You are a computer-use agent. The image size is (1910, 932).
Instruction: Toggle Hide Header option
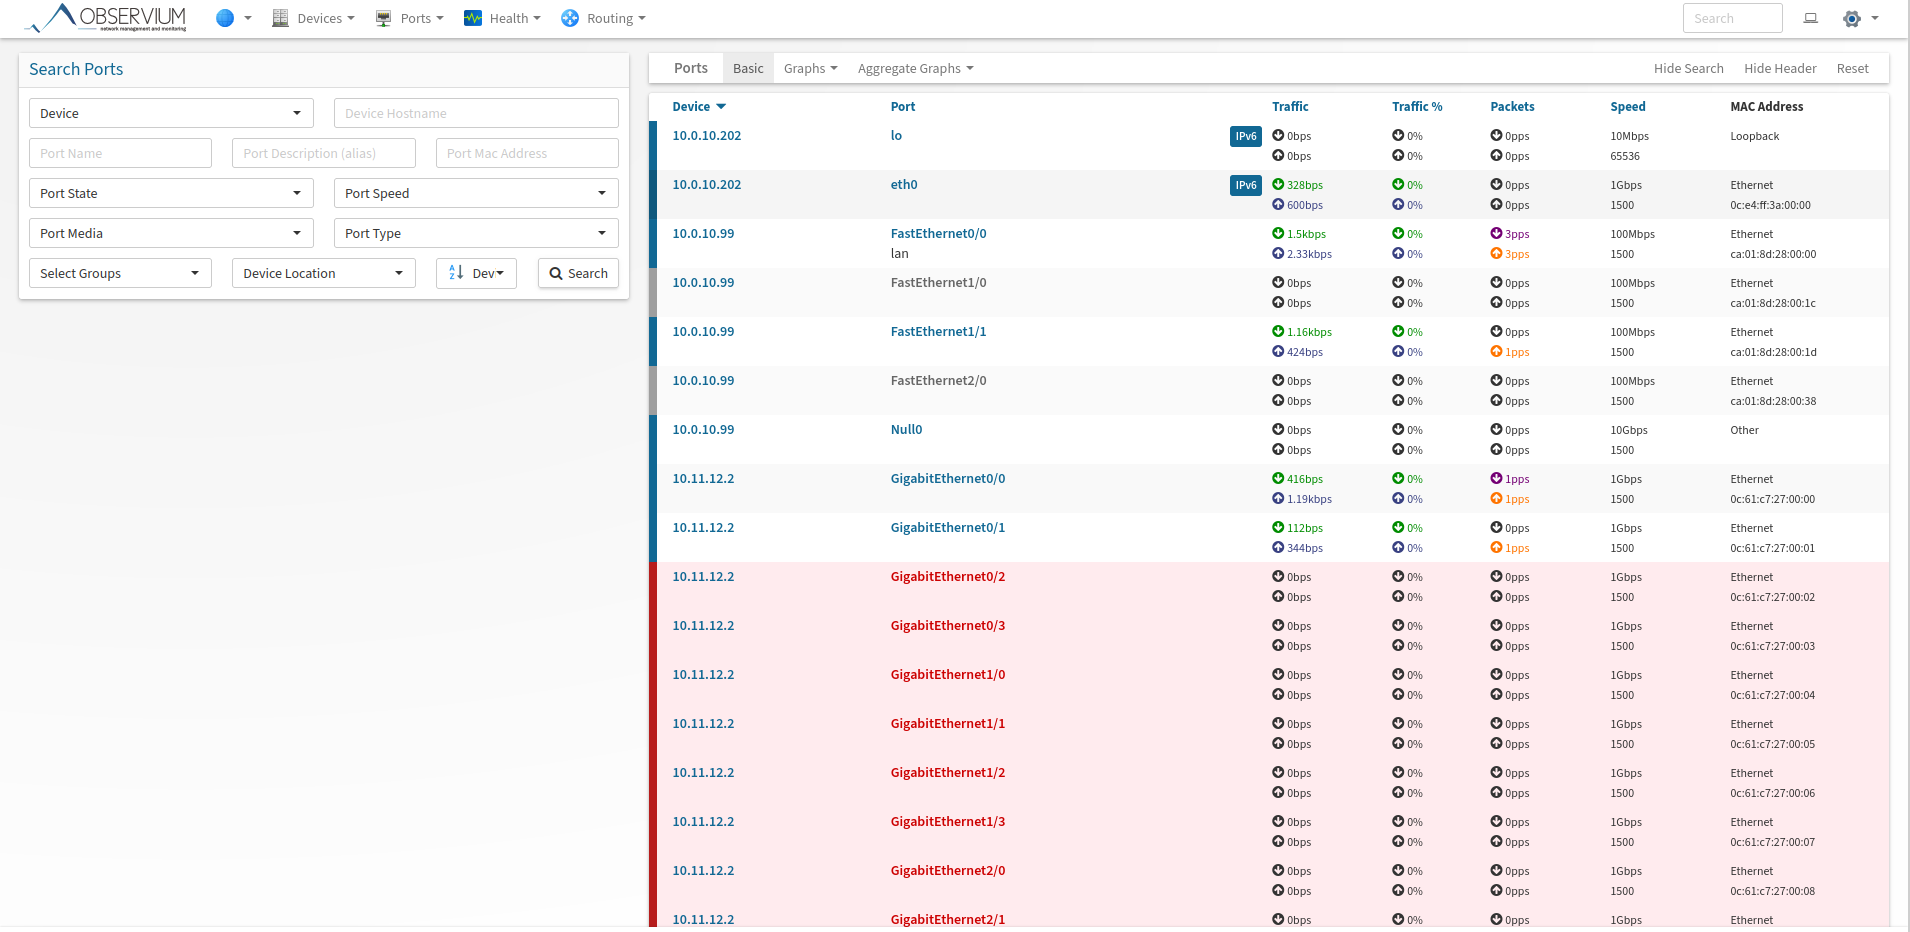tap(1779, 68)
